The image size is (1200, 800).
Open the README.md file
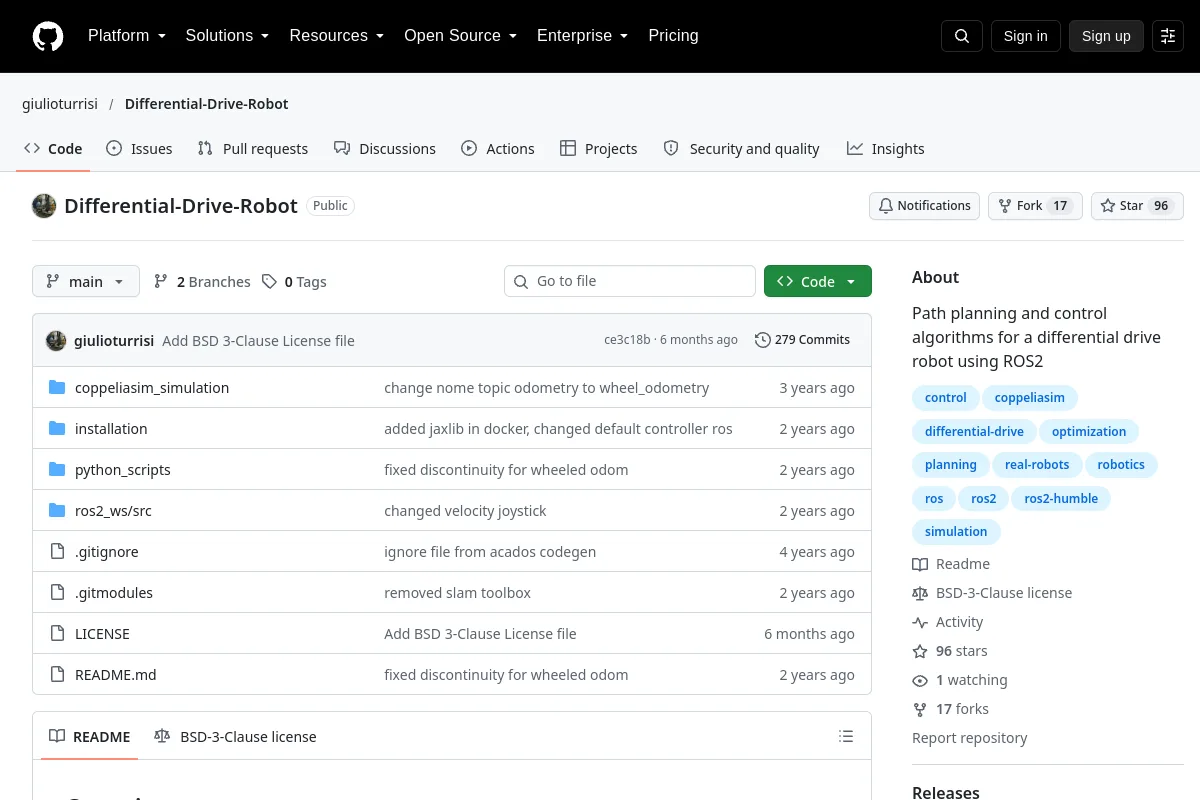click(116, 675)
